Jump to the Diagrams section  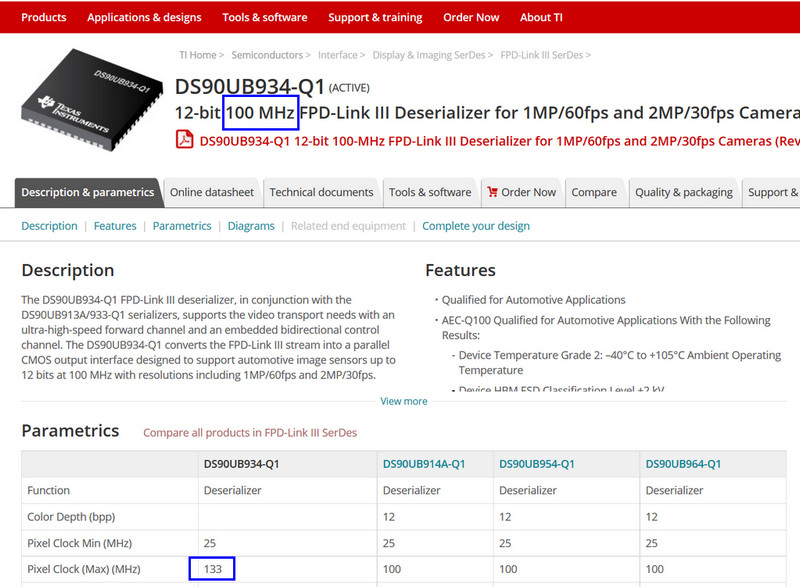click(251, 226)
